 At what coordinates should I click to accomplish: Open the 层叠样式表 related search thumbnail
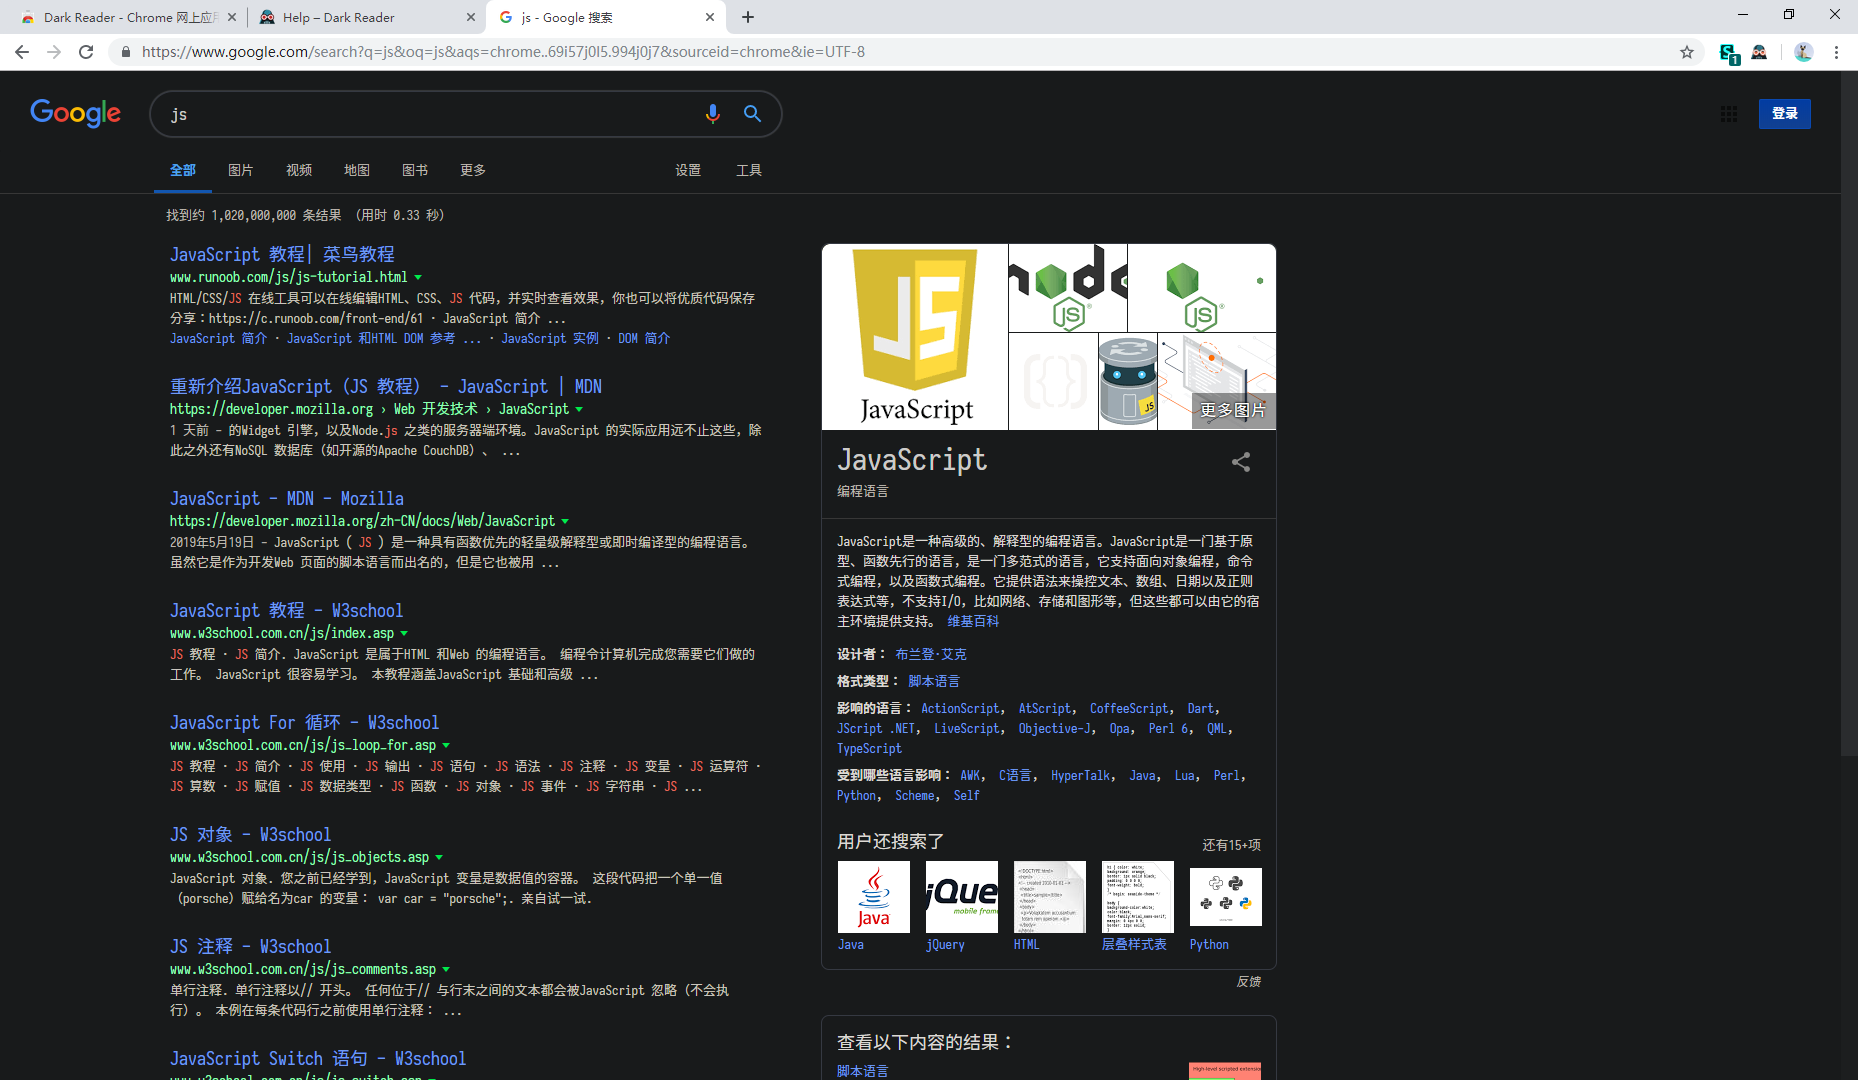click(1138, 897)
